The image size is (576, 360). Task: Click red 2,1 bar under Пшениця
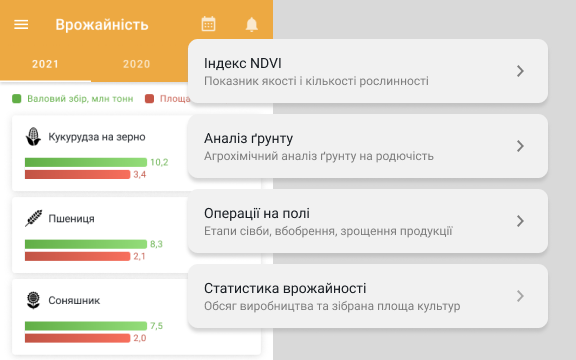(78, 256)
